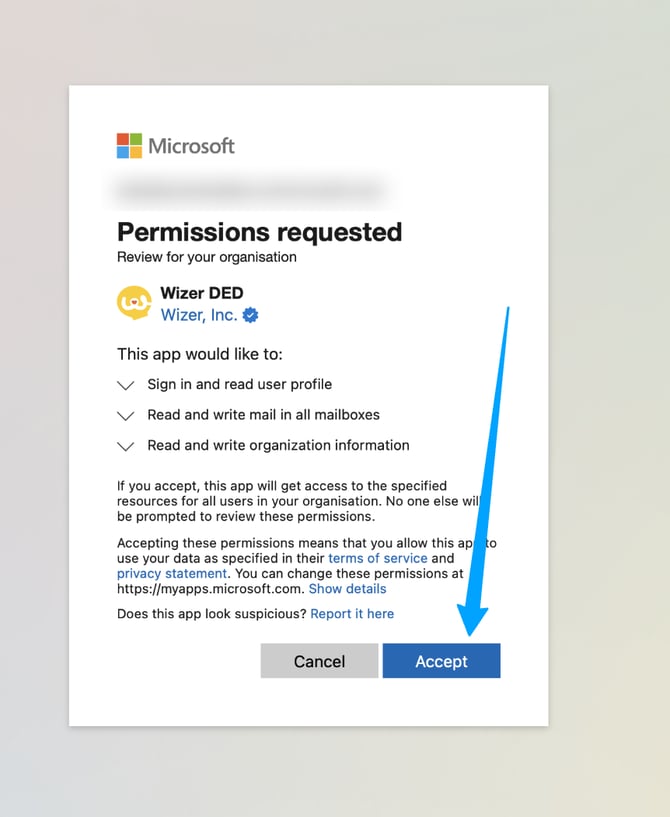Expand the organization information permission chevron
This screenshot has width=670, height=817.
tap(126, 446)
